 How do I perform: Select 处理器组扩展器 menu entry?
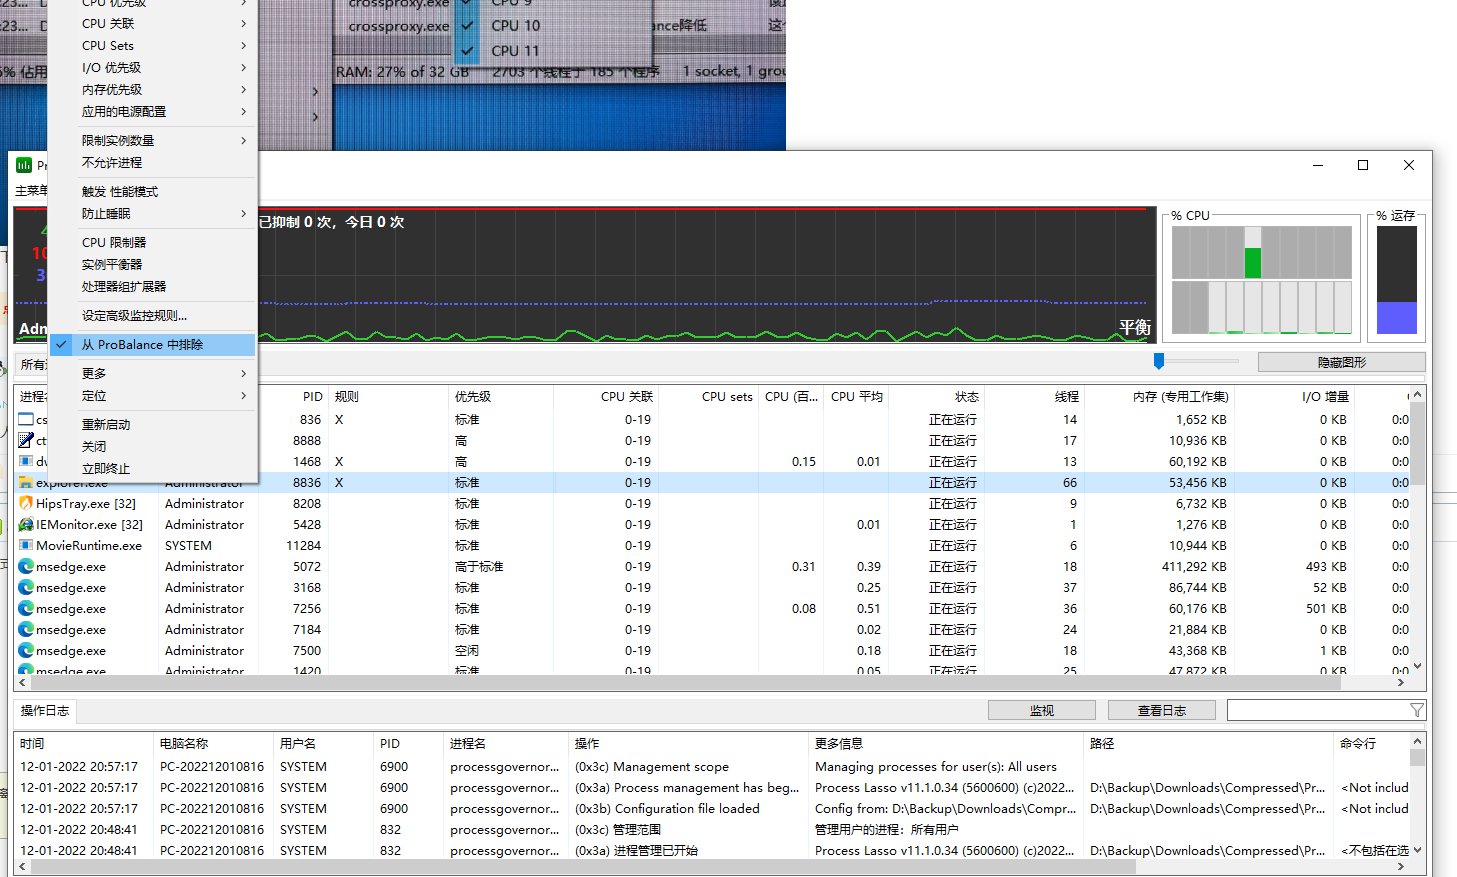[153, 286]
